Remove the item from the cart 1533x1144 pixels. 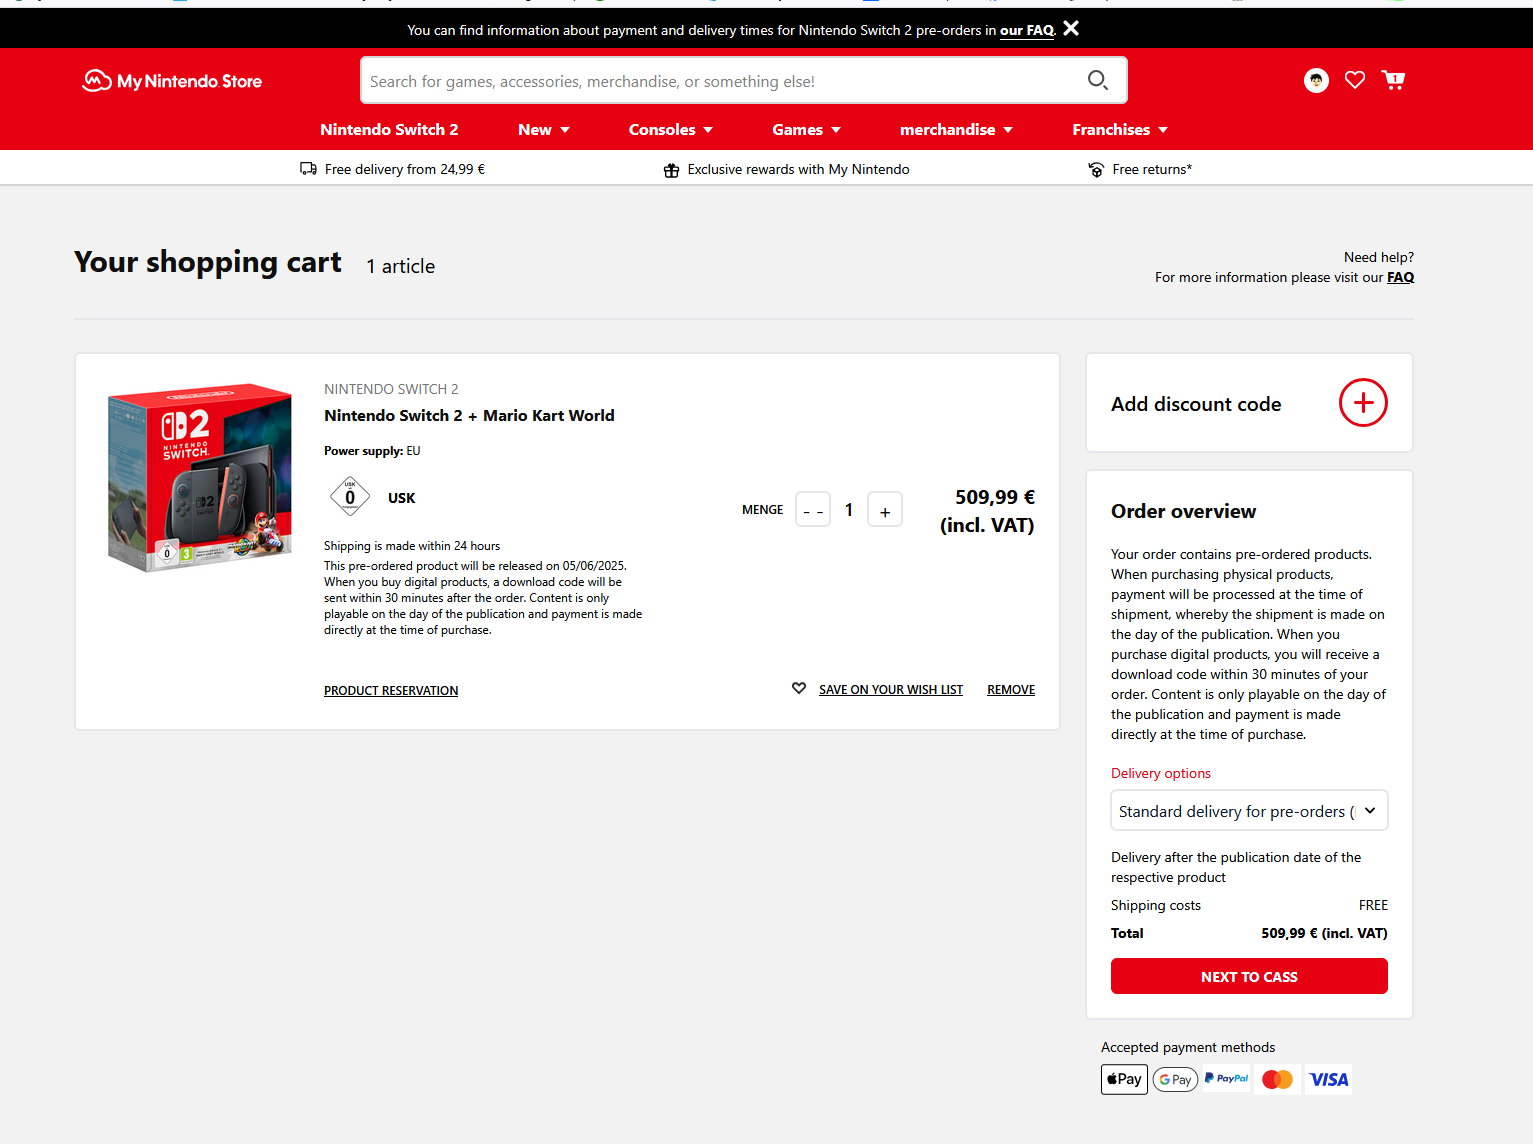pyautogui.click(x=1011, y=690)
